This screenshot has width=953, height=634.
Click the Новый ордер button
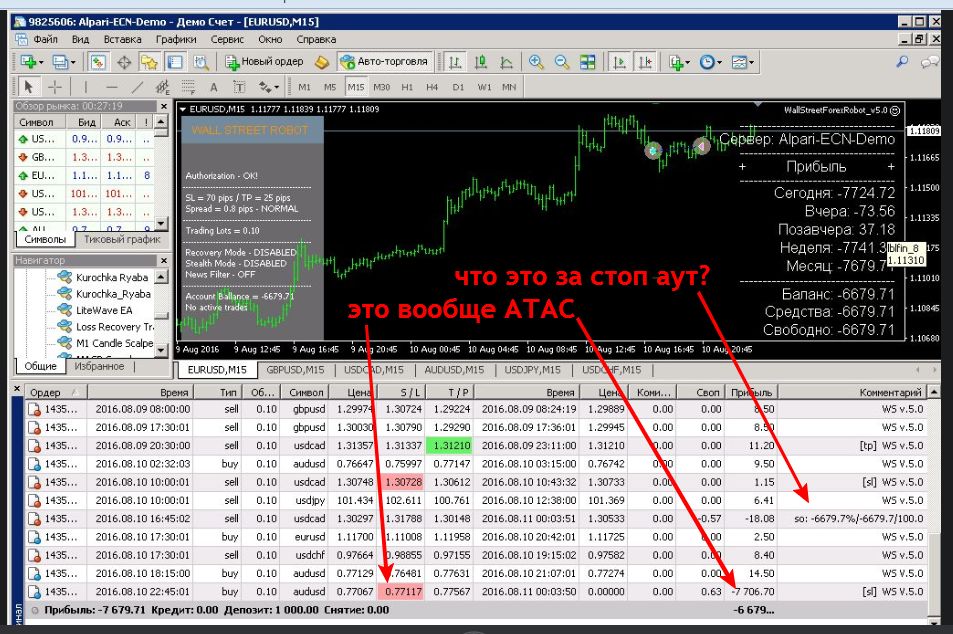click(x=264, y=61)
